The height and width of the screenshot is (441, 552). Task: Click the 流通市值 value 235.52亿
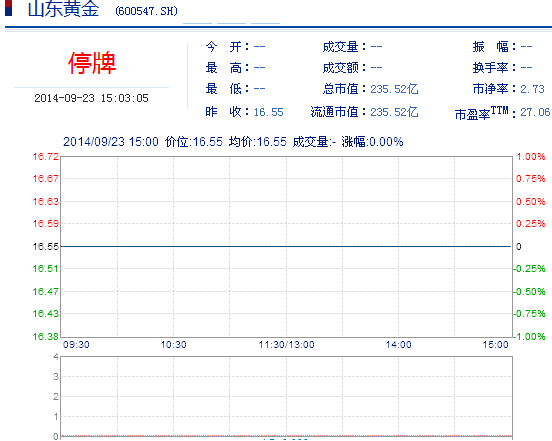[x=394, y=112]
